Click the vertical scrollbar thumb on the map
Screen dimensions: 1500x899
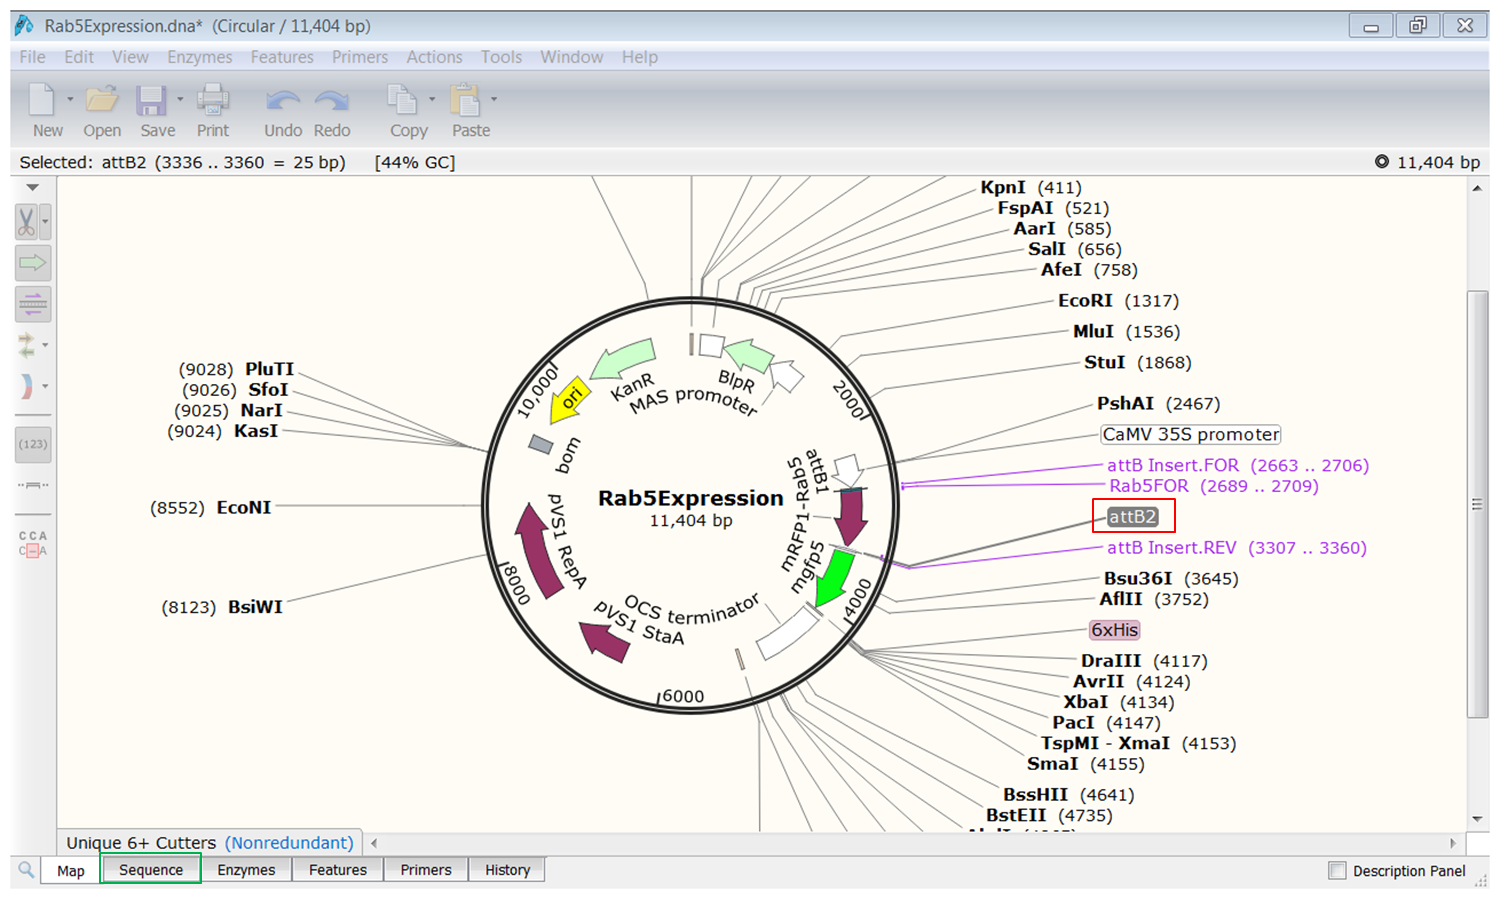(x=1477, y=503)
